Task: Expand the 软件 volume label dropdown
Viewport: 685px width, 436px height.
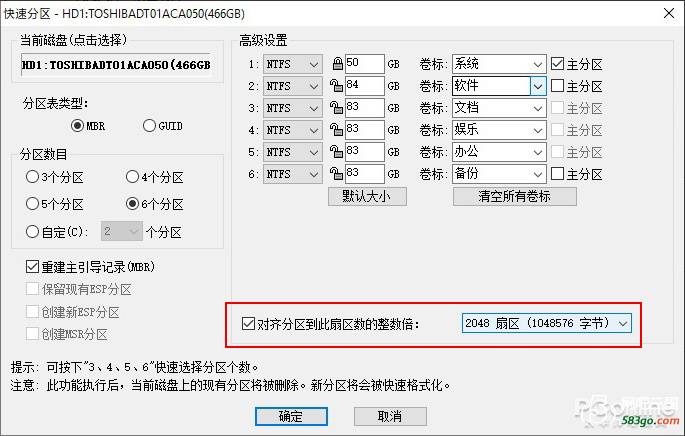Action: point(538,86)
